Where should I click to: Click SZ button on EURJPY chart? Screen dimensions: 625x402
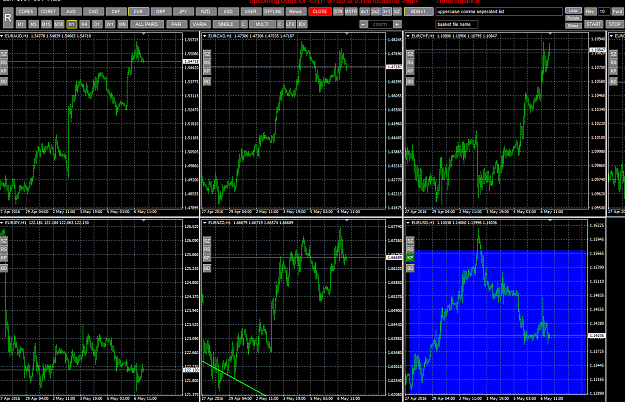tap(4, 241)
